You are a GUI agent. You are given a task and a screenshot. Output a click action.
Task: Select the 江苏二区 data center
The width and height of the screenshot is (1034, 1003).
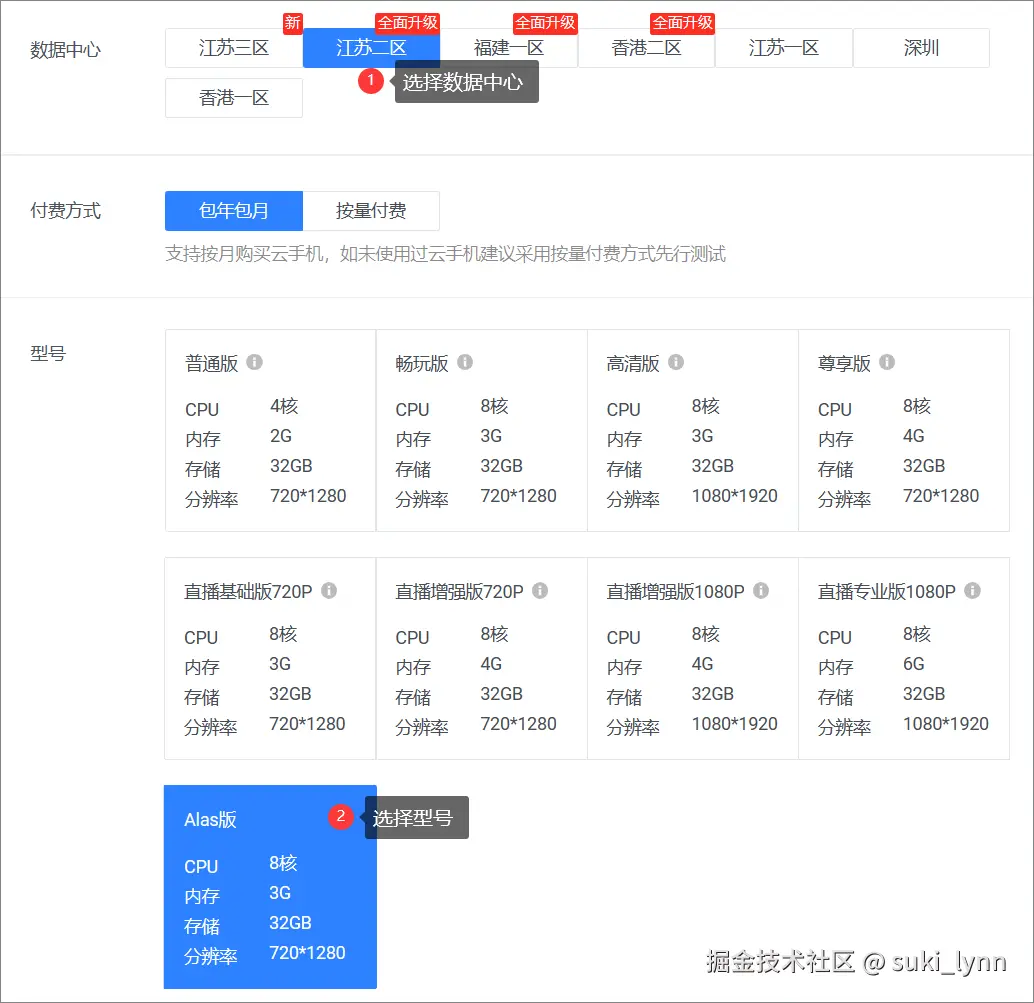click(372, 48)
